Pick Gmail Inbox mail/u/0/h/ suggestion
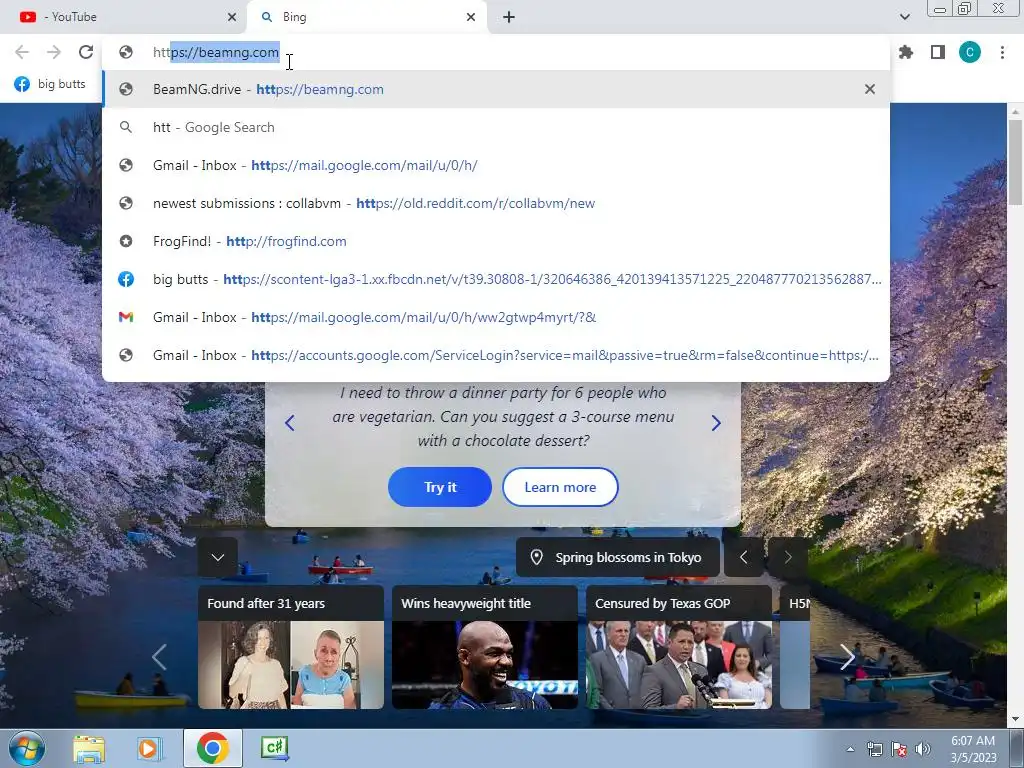The height and width of the screenshot is (768, 1024). tap(496, 165)
